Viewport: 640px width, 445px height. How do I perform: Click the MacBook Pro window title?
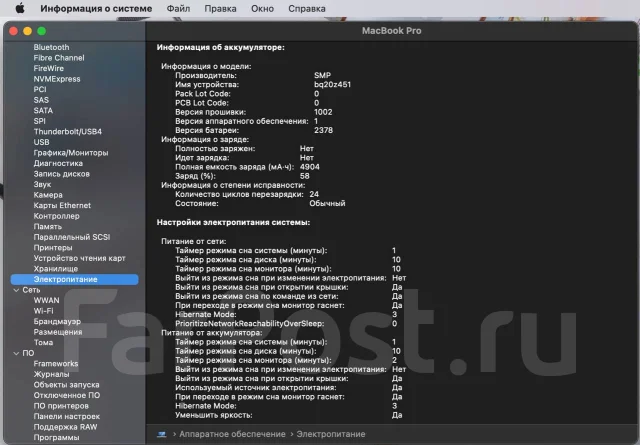point(391,31)
